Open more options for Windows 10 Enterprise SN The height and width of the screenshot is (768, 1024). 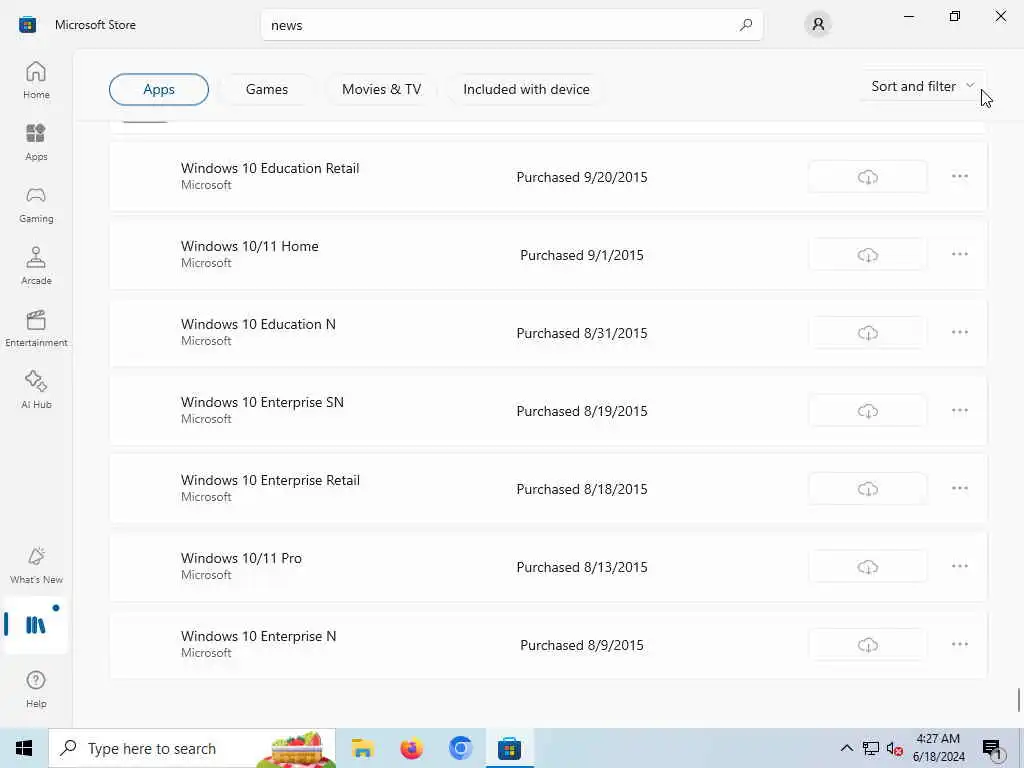[959, 410]
